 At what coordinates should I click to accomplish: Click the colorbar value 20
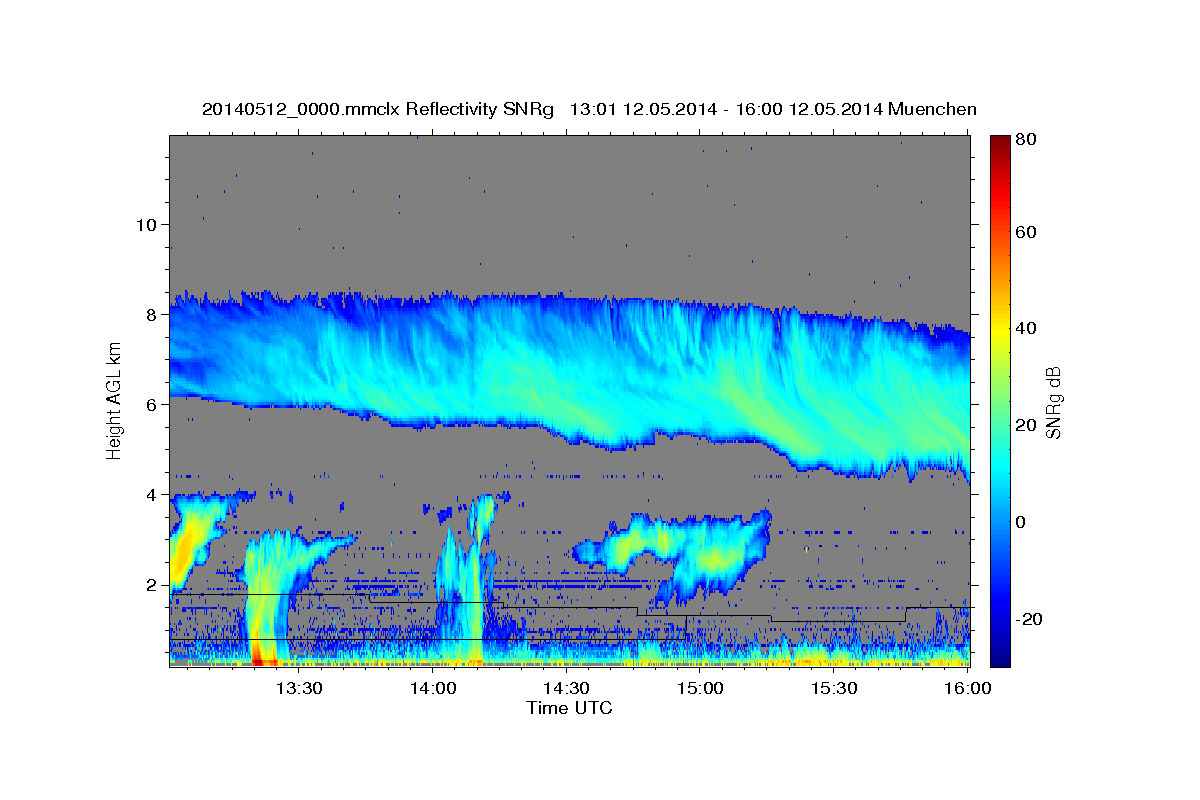coord(1025,425)
